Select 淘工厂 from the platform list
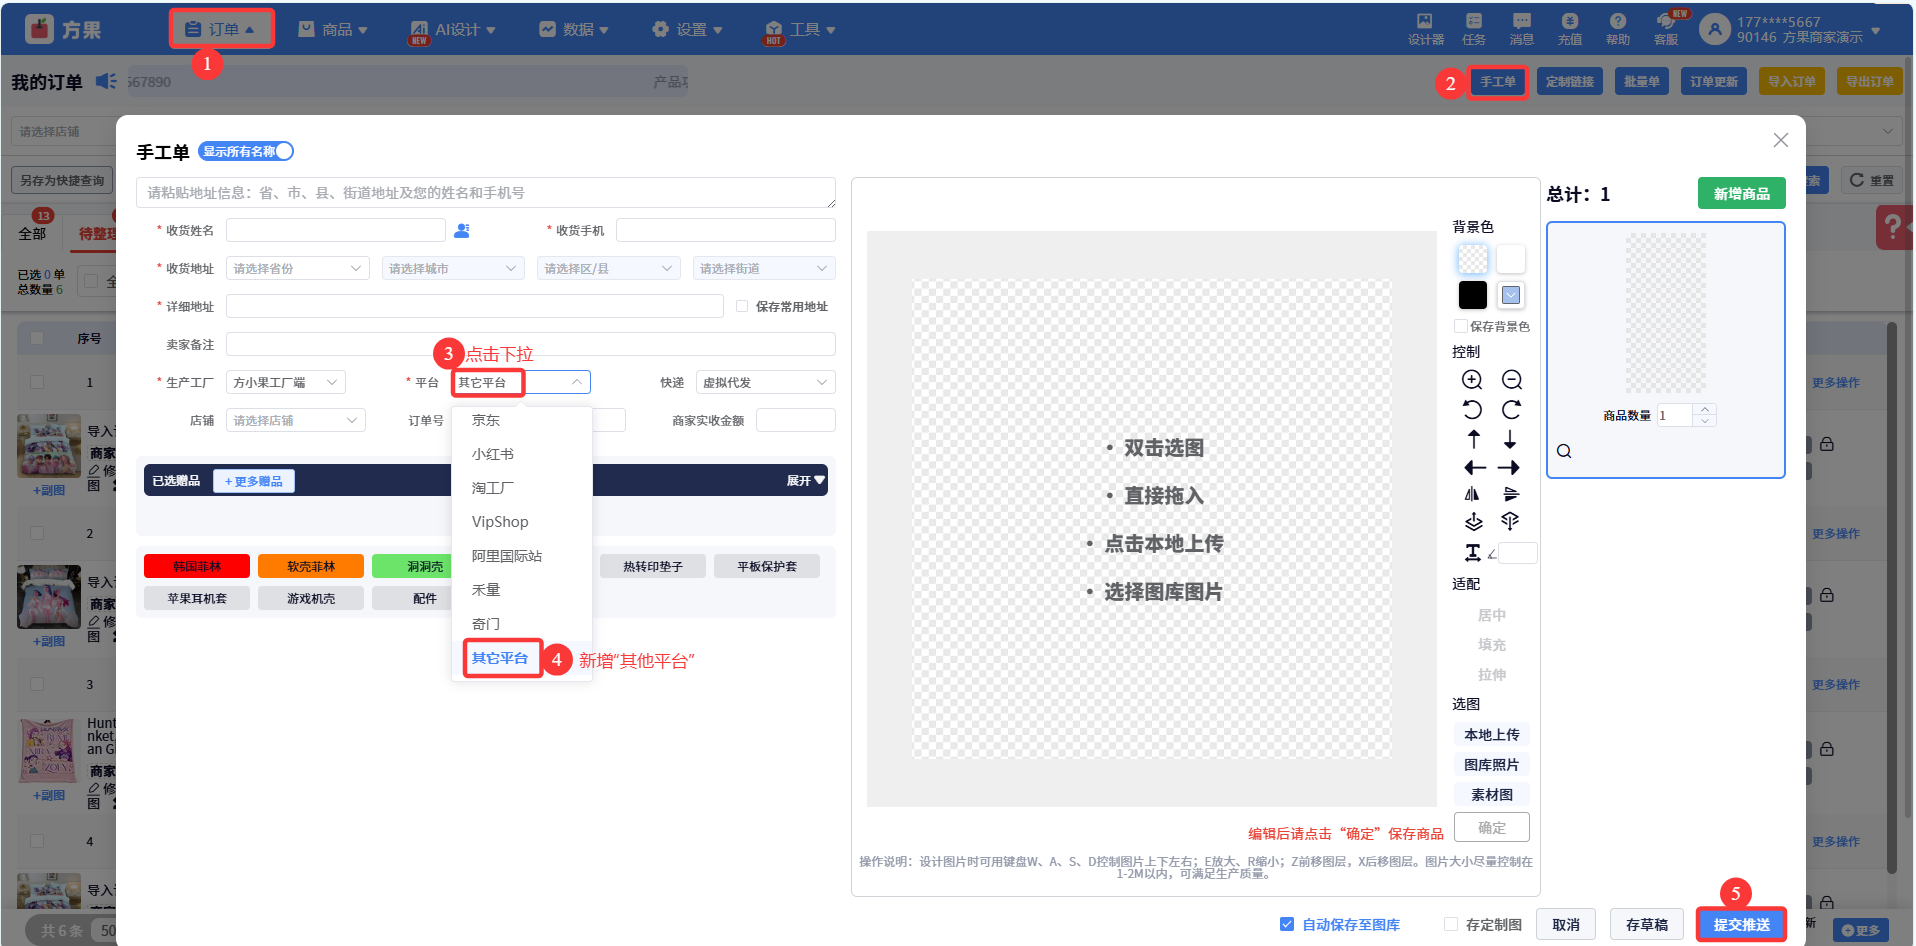This screenshot has height=946, width=1916. coord(522,488)
